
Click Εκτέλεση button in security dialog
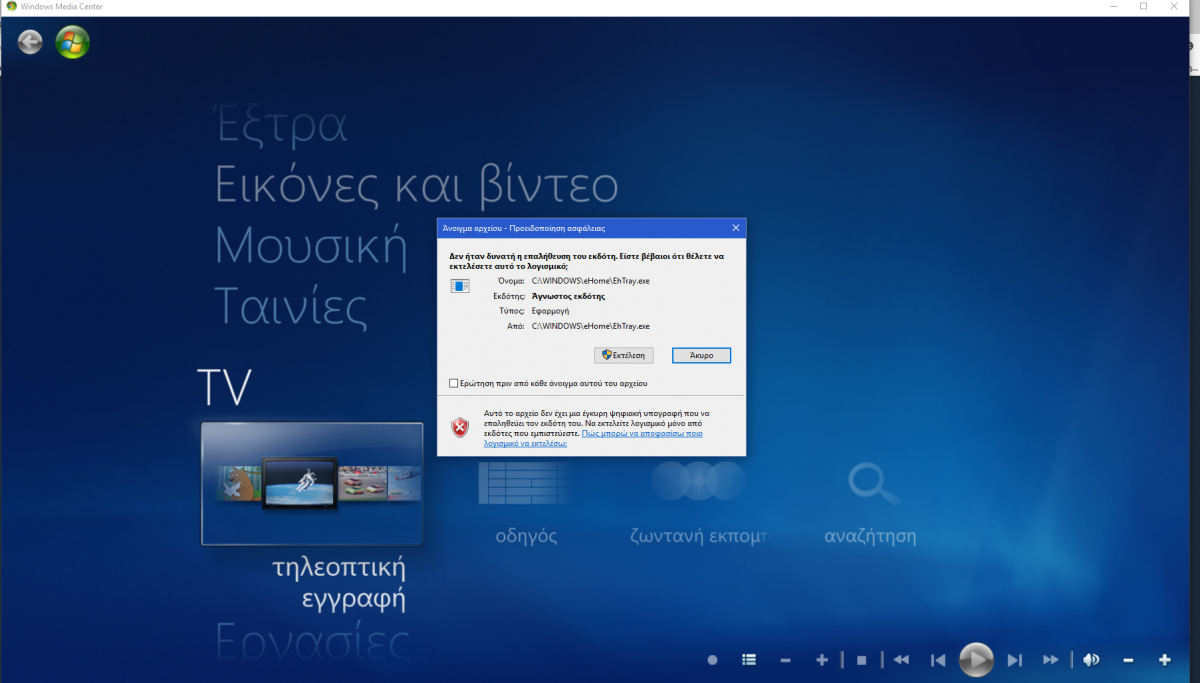coord(624,355)
